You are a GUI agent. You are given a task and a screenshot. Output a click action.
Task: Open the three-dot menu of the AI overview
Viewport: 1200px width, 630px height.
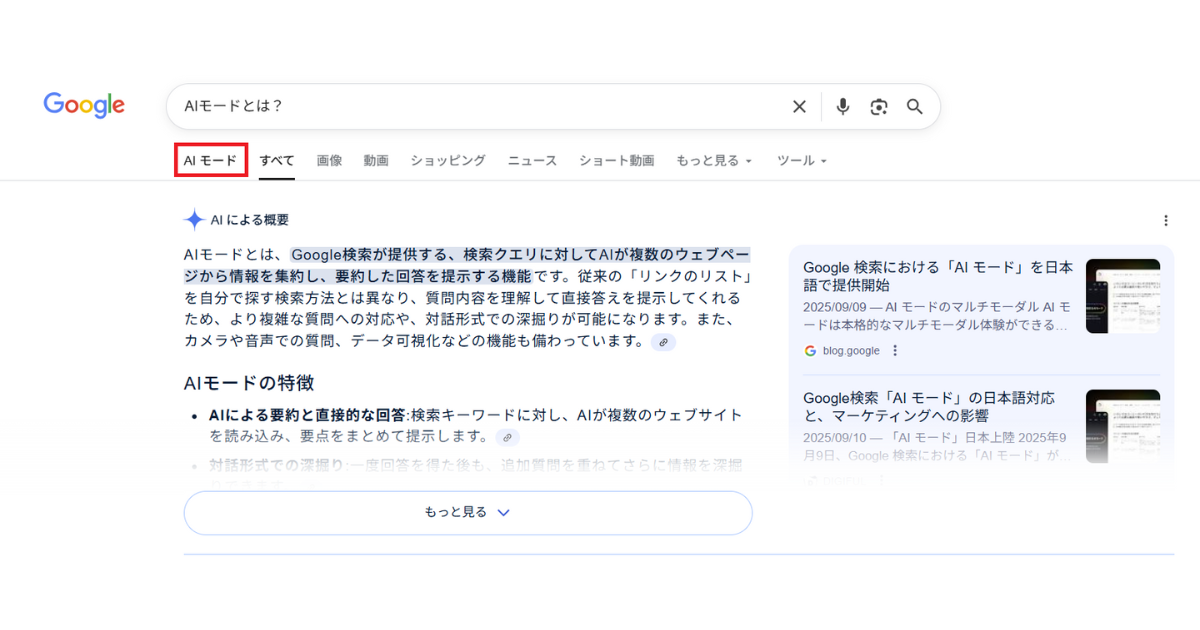click(1165, 220)
